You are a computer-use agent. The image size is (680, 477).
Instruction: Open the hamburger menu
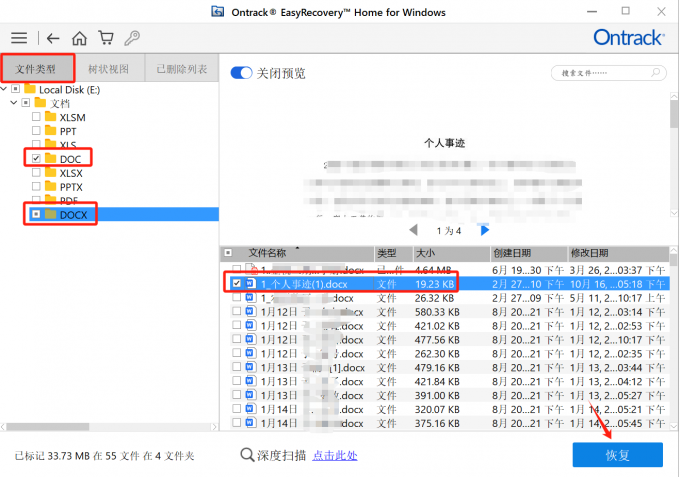click(x=19, y=38)
